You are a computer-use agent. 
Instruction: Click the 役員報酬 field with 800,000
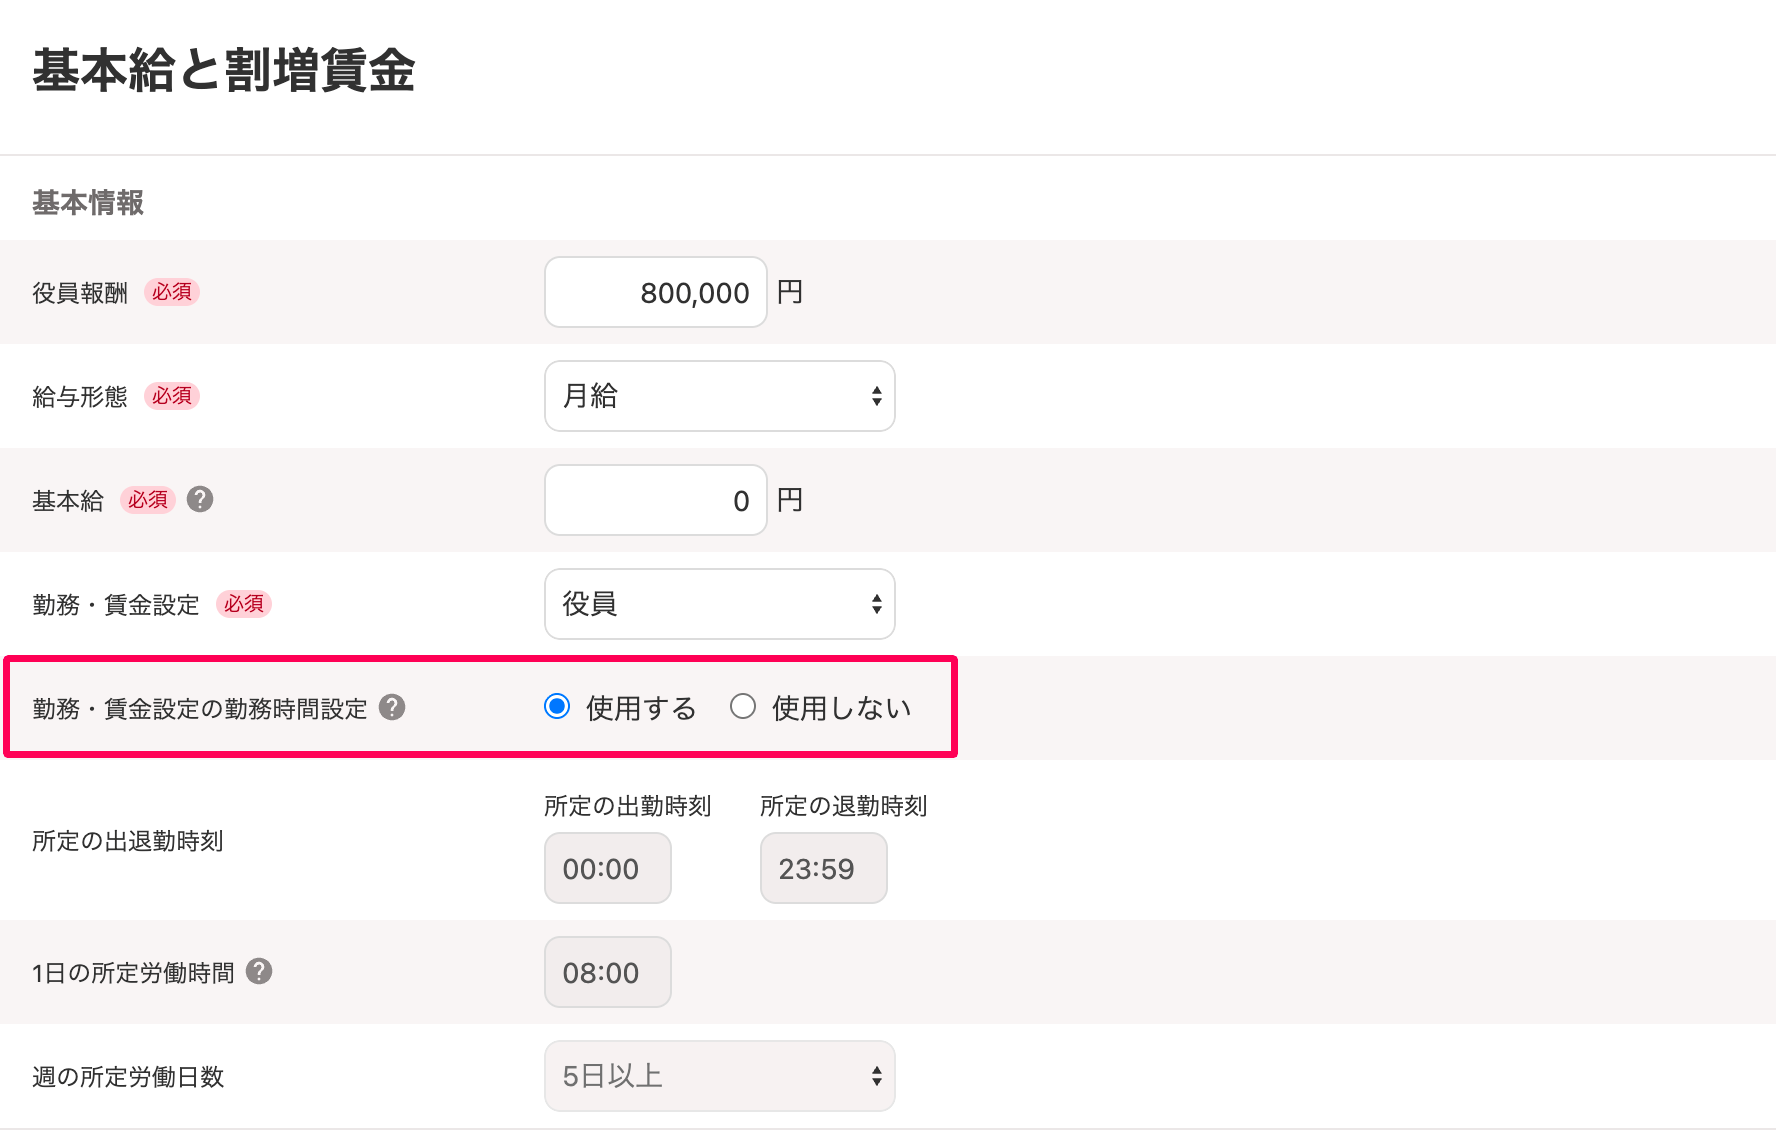click(656, 292)
